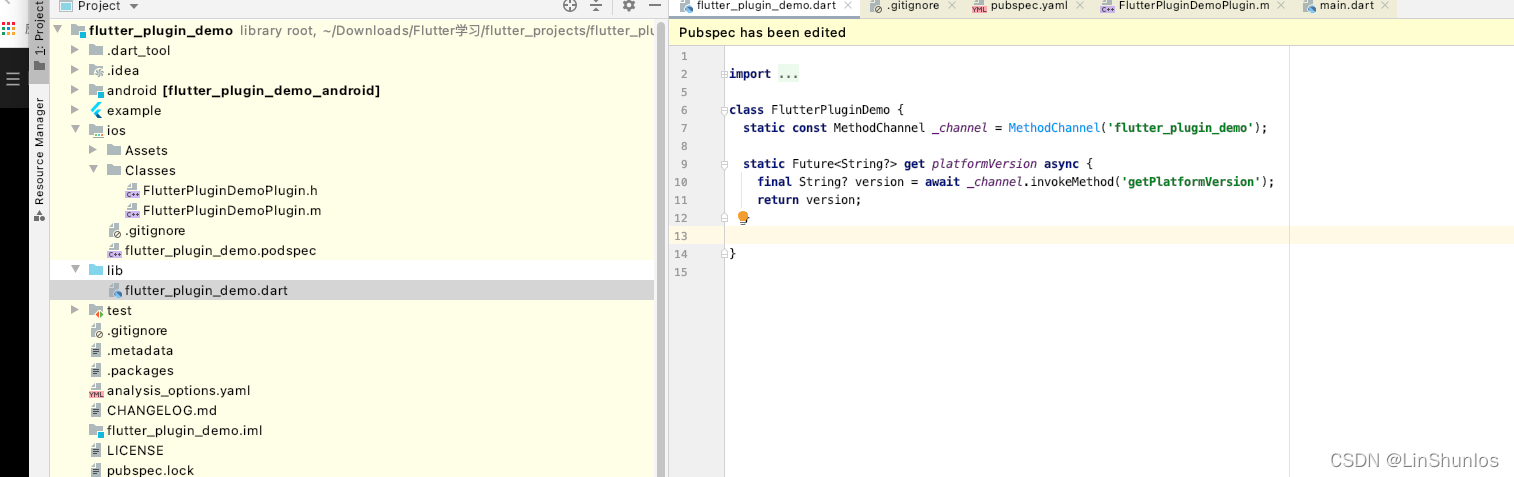Click fold marker for class on line 6
The image size is (1514, 477).
[x=724, y=110]
